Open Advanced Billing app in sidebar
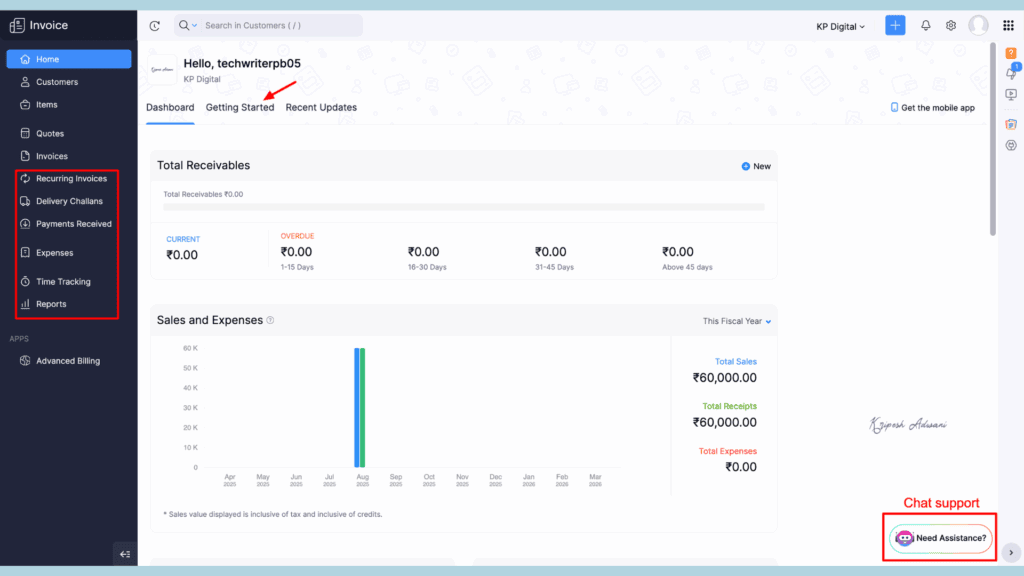The height and width of the screenshot is (576, 1024). (x=68, y=361)
